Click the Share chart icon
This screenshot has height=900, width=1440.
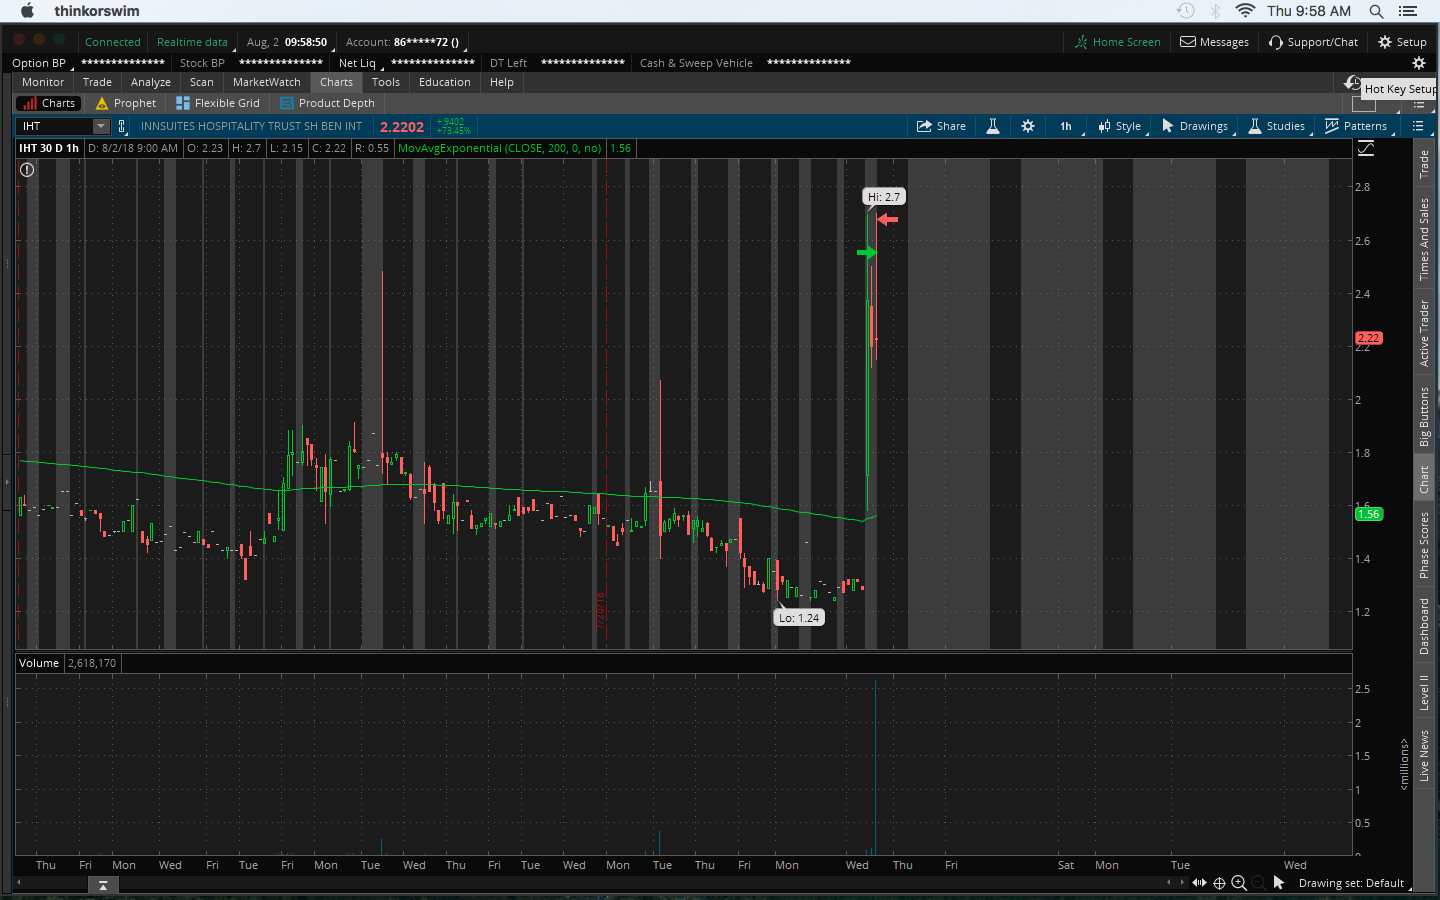[941, 126]
